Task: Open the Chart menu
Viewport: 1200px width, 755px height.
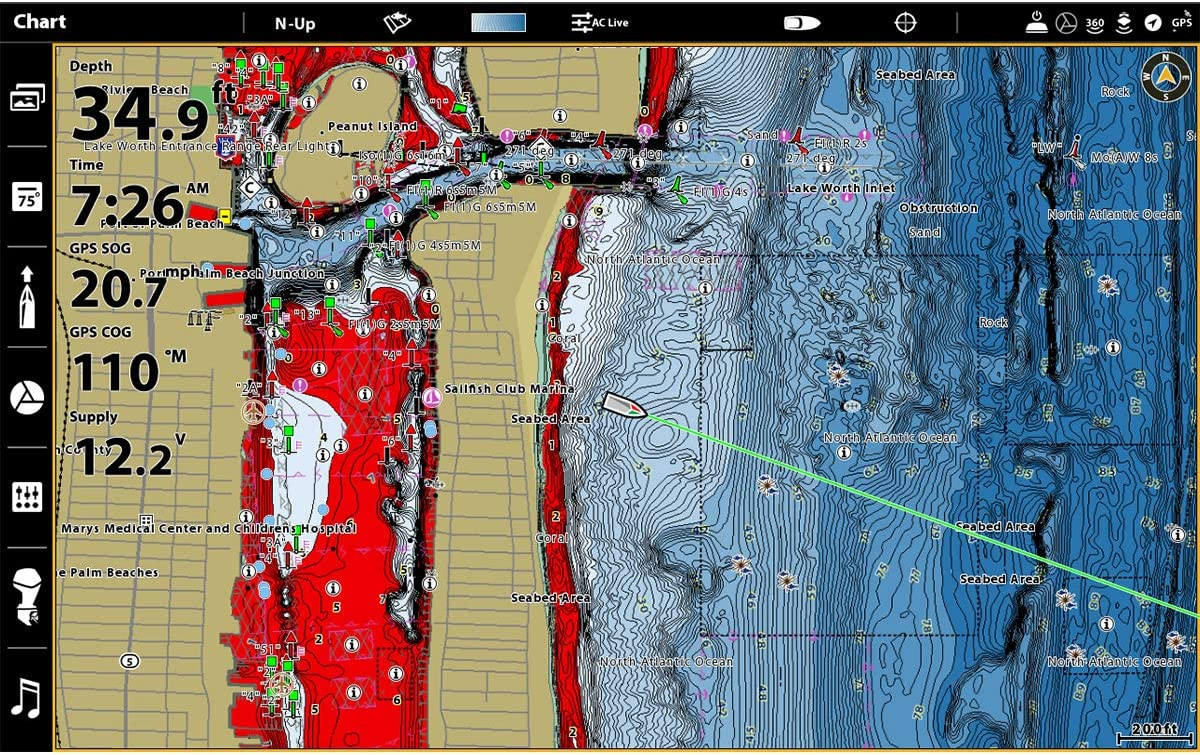Action: (40, 21)
